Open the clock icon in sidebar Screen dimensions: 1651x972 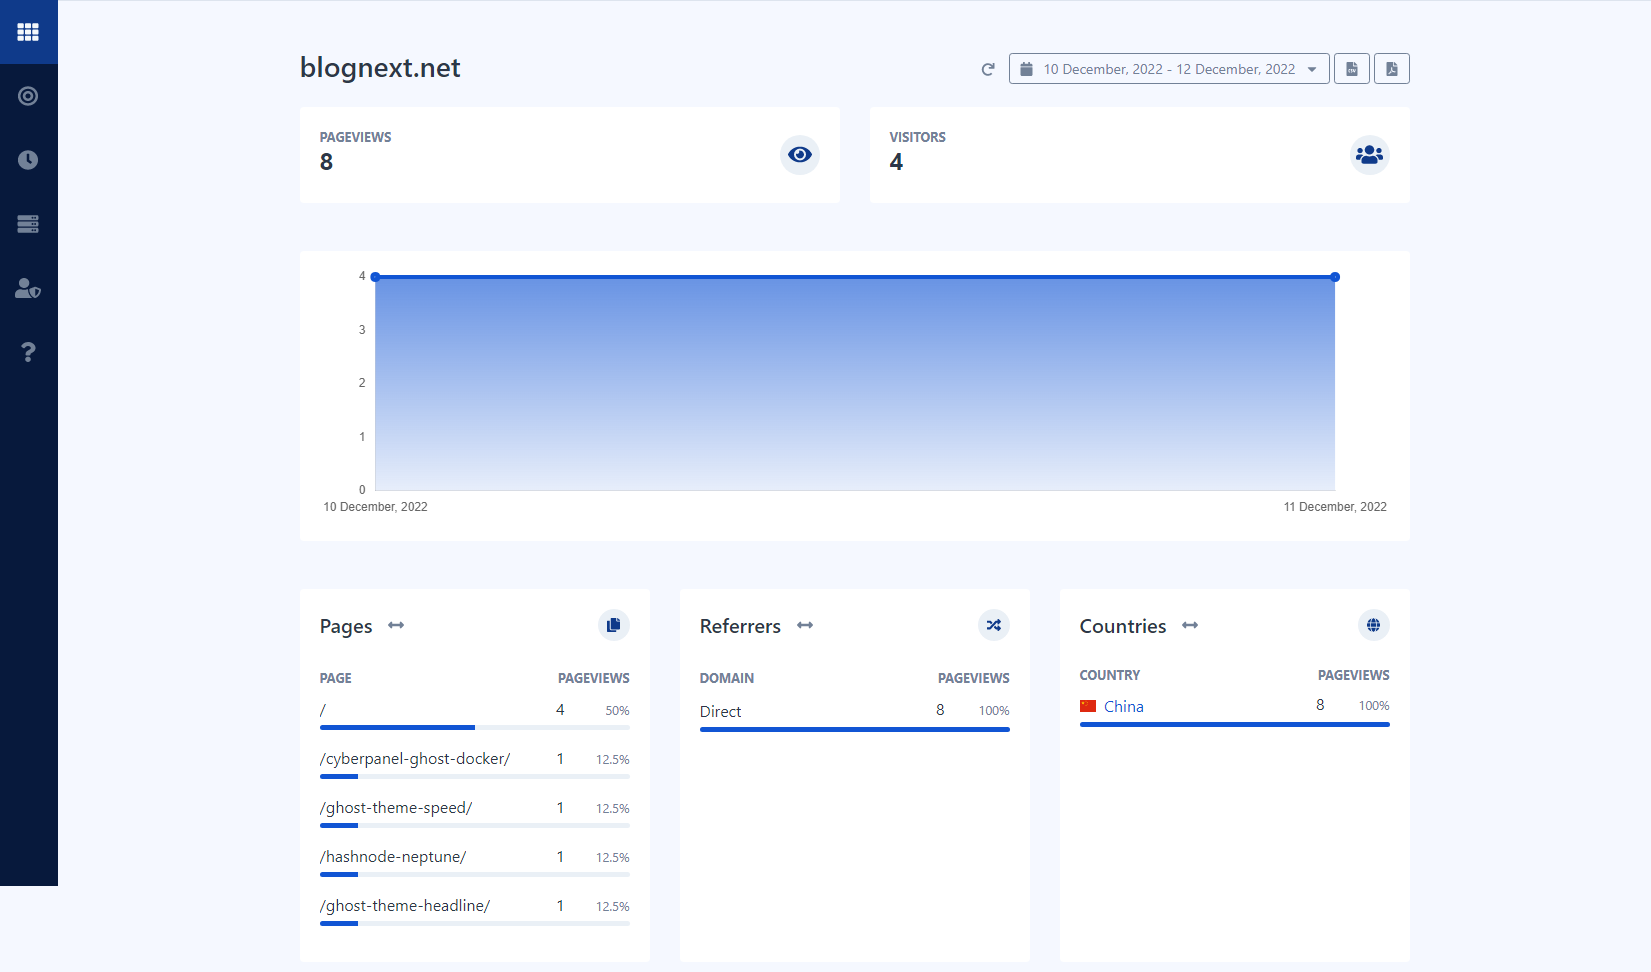point(28,160)
